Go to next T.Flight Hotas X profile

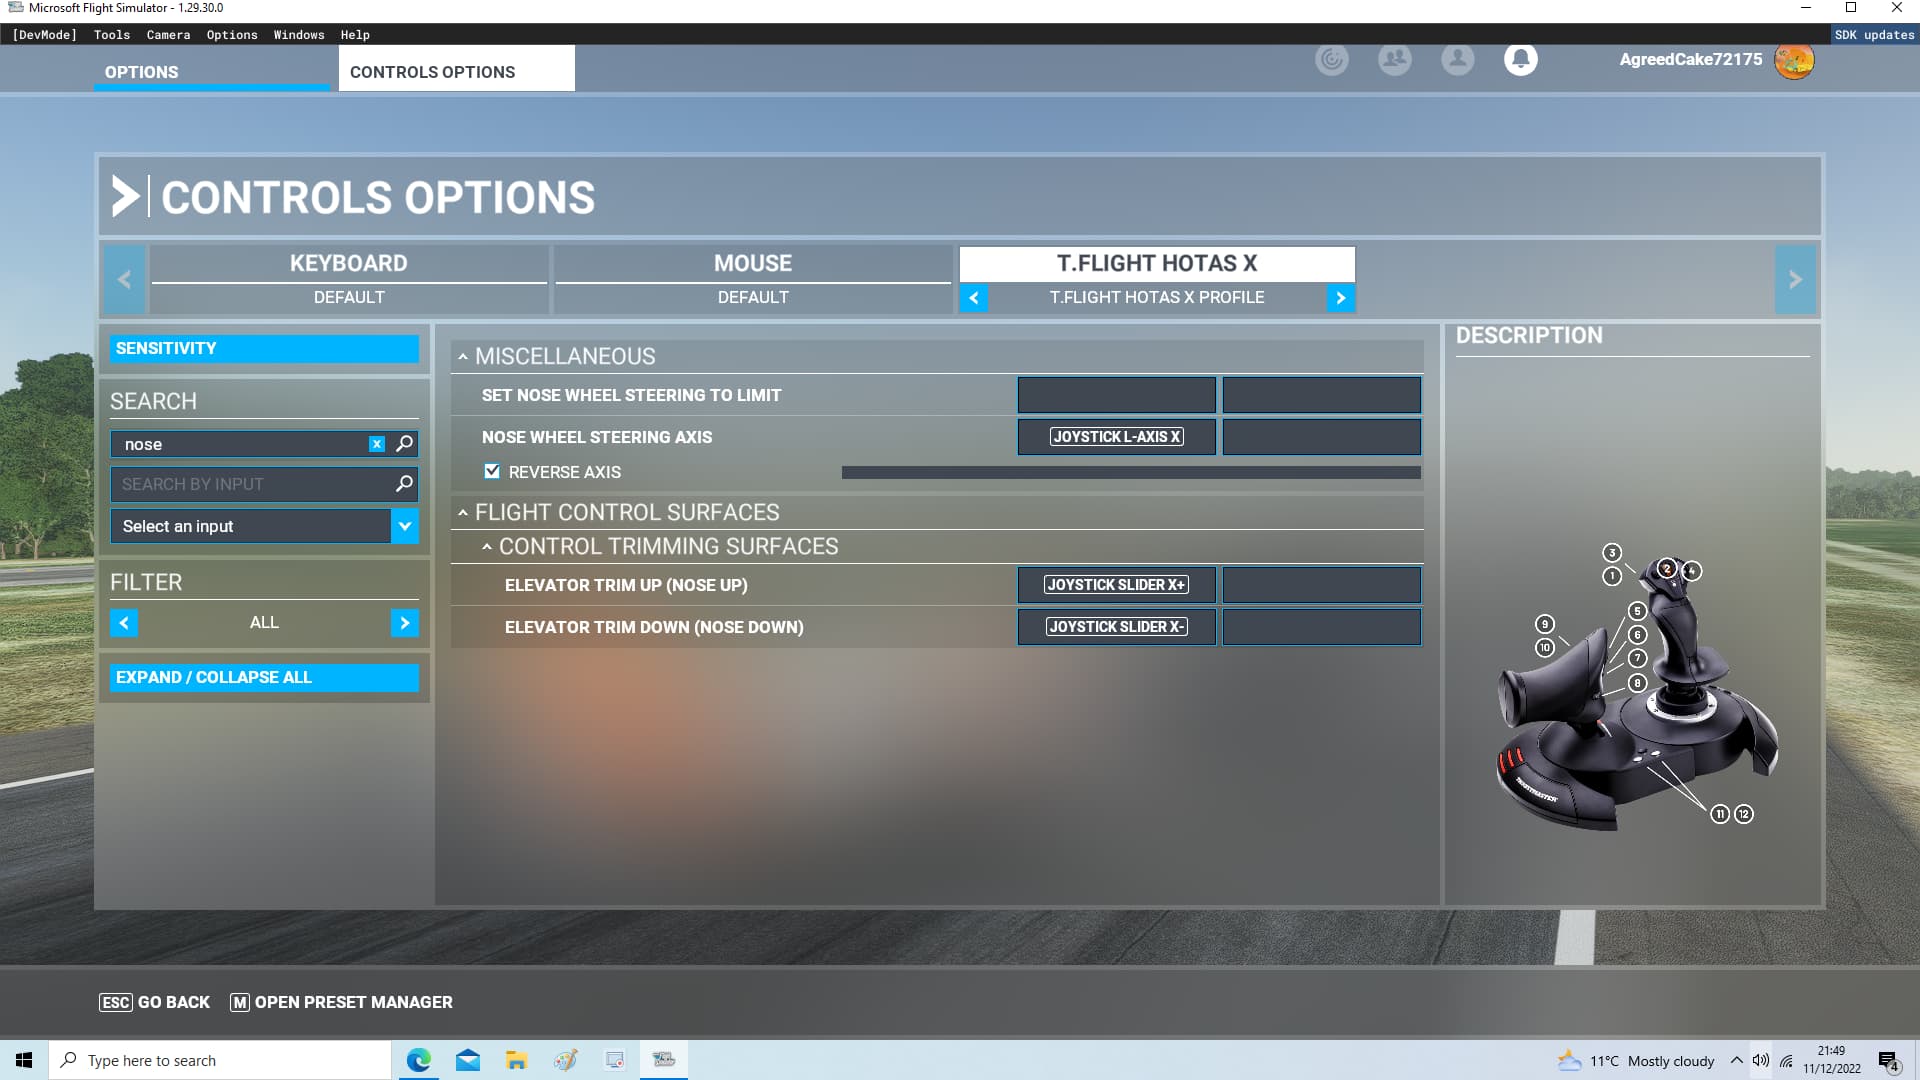click(x=1340, y=298)
